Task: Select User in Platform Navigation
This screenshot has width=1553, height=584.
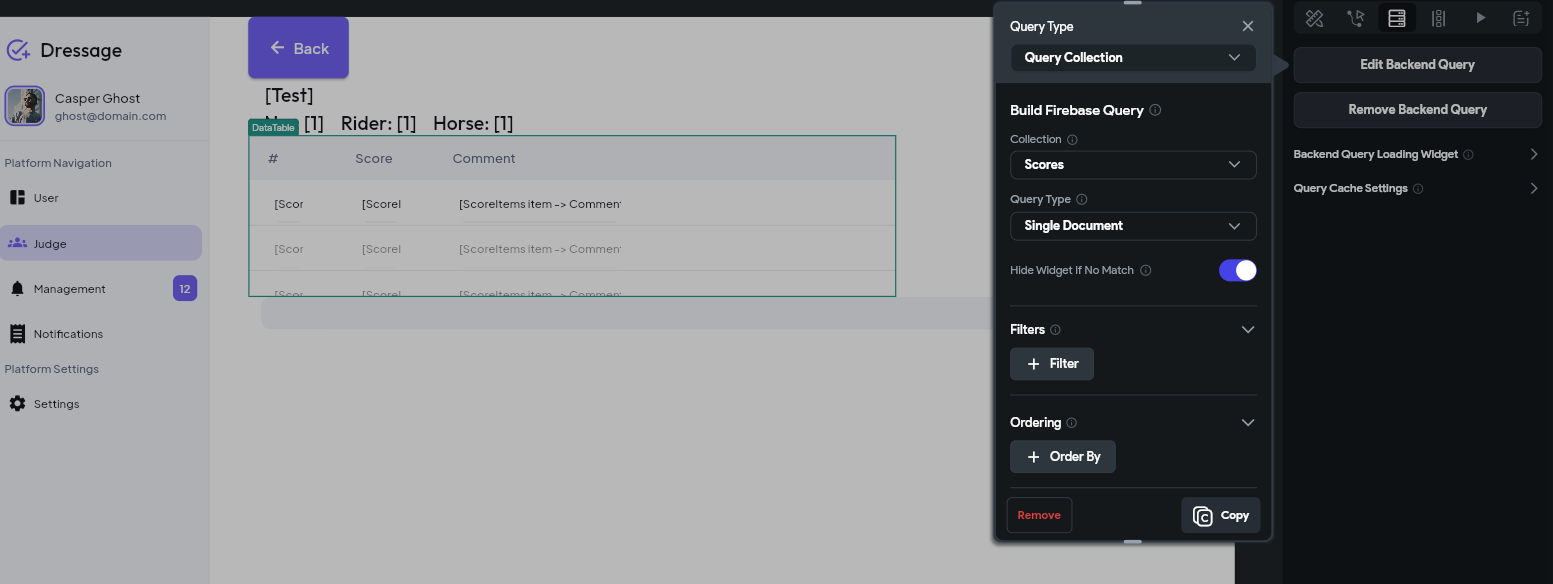Action: tap(45, 197)
